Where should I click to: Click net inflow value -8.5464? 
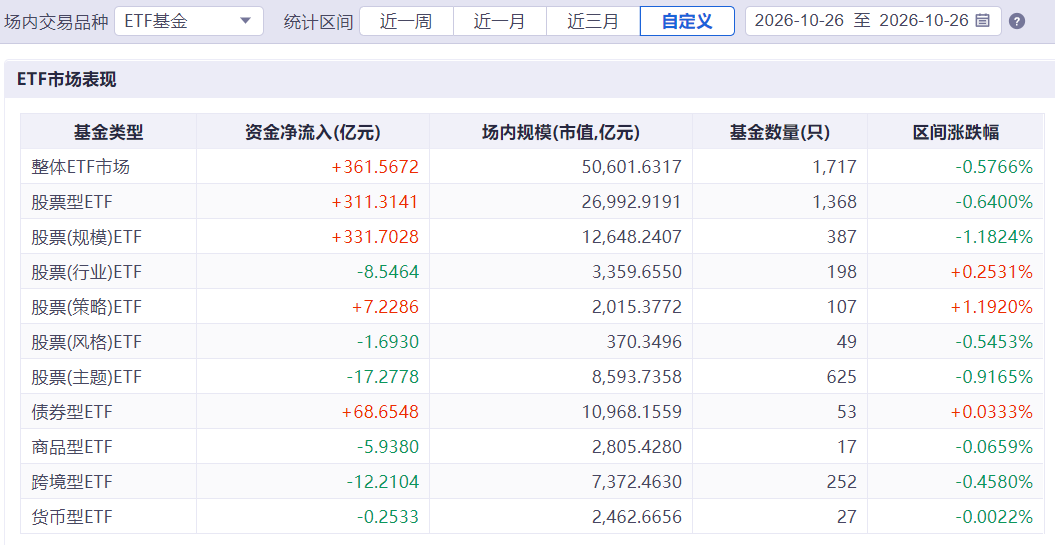tap(388, 272)
